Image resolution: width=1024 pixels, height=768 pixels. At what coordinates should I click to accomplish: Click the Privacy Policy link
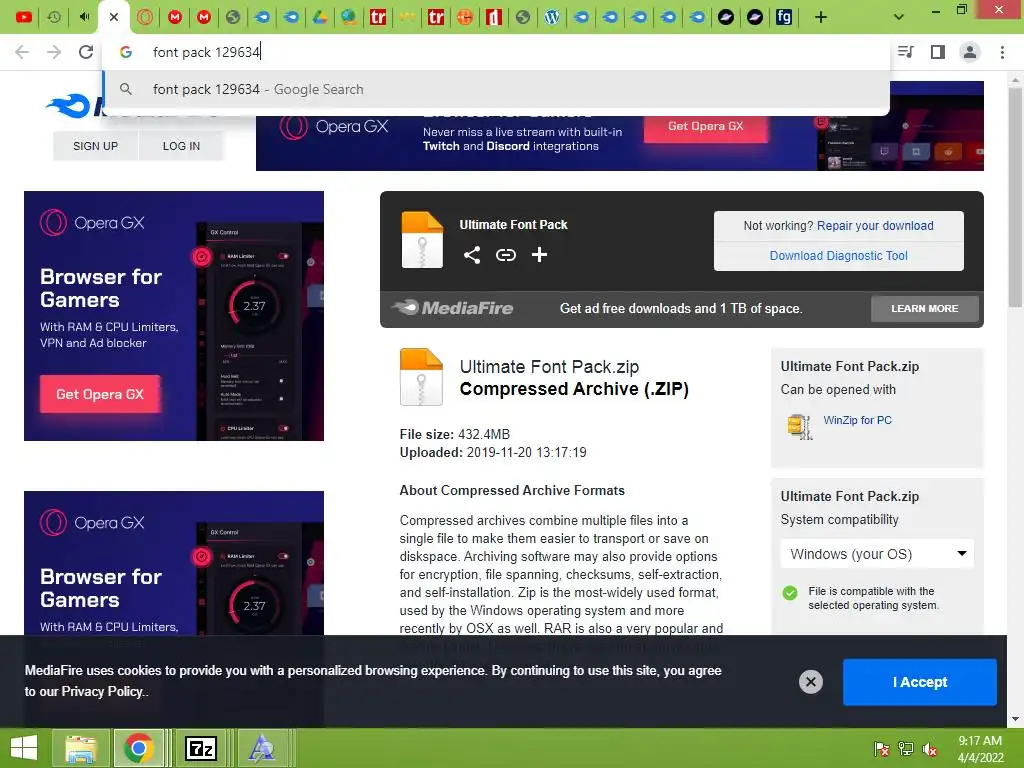pos(102,692)
